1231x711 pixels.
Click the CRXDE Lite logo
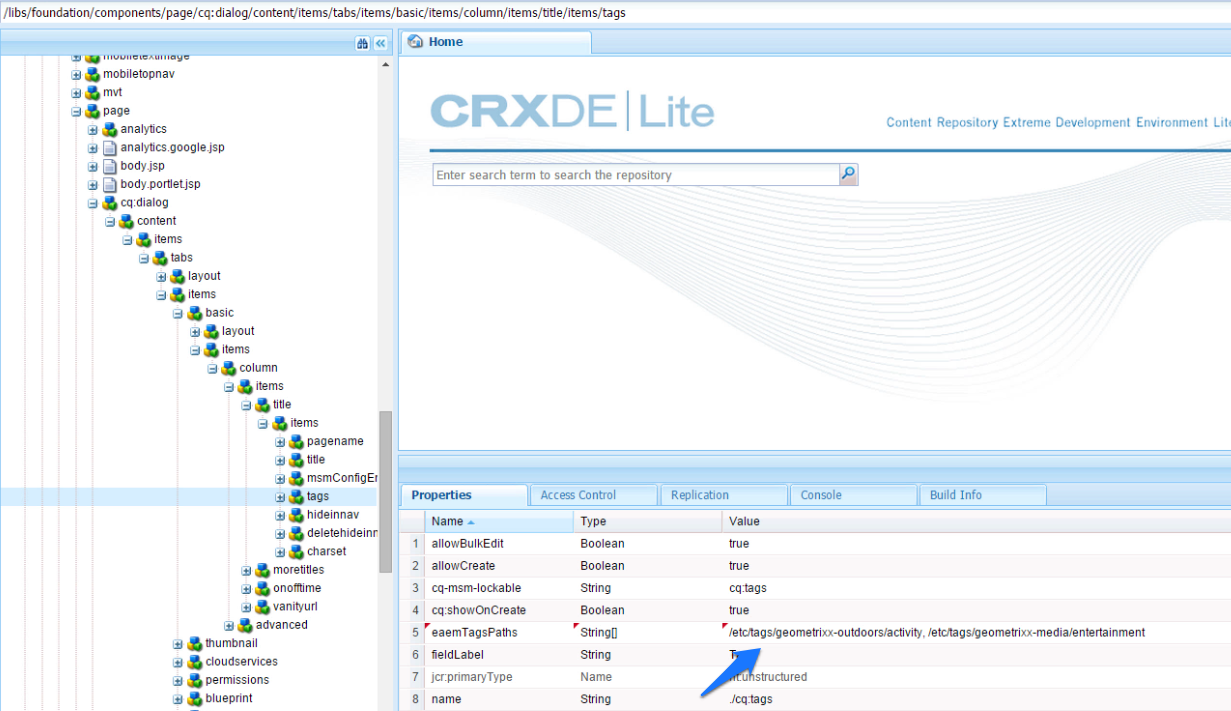pos(573,111)
